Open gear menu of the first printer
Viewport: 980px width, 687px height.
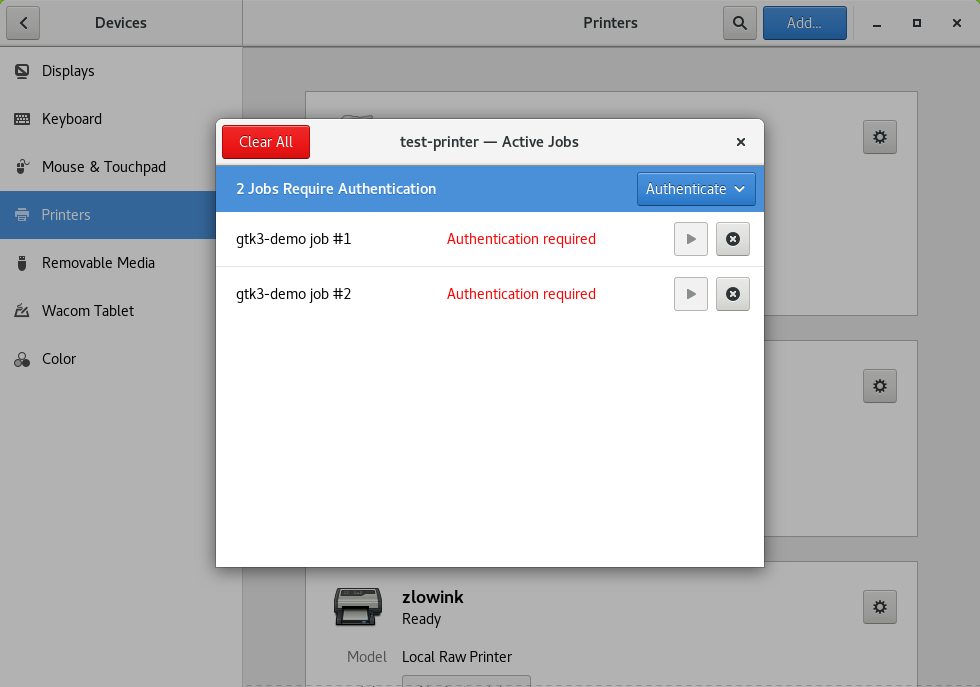879,137
